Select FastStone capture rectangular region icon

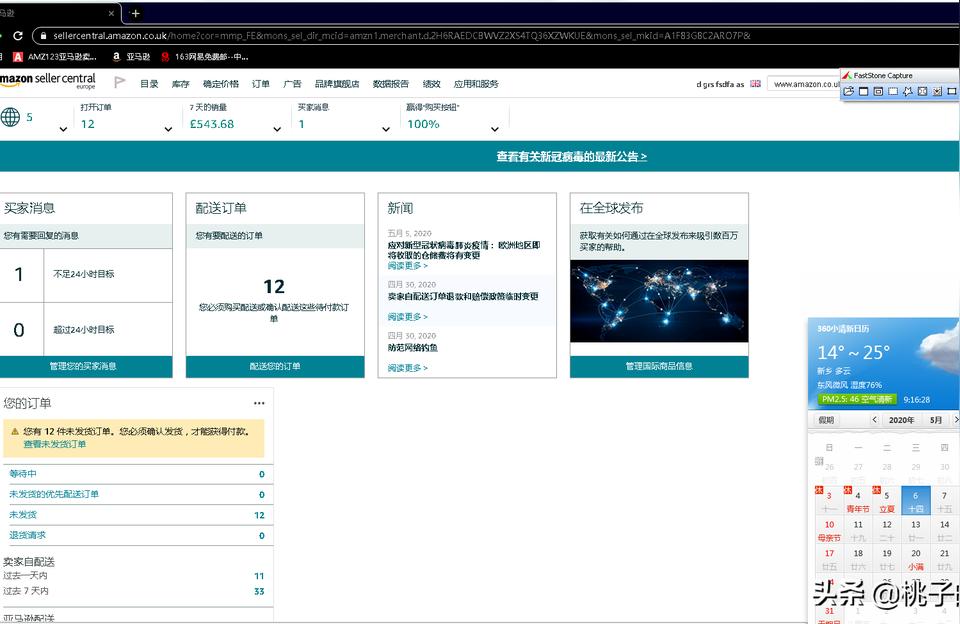pos(893,91)
